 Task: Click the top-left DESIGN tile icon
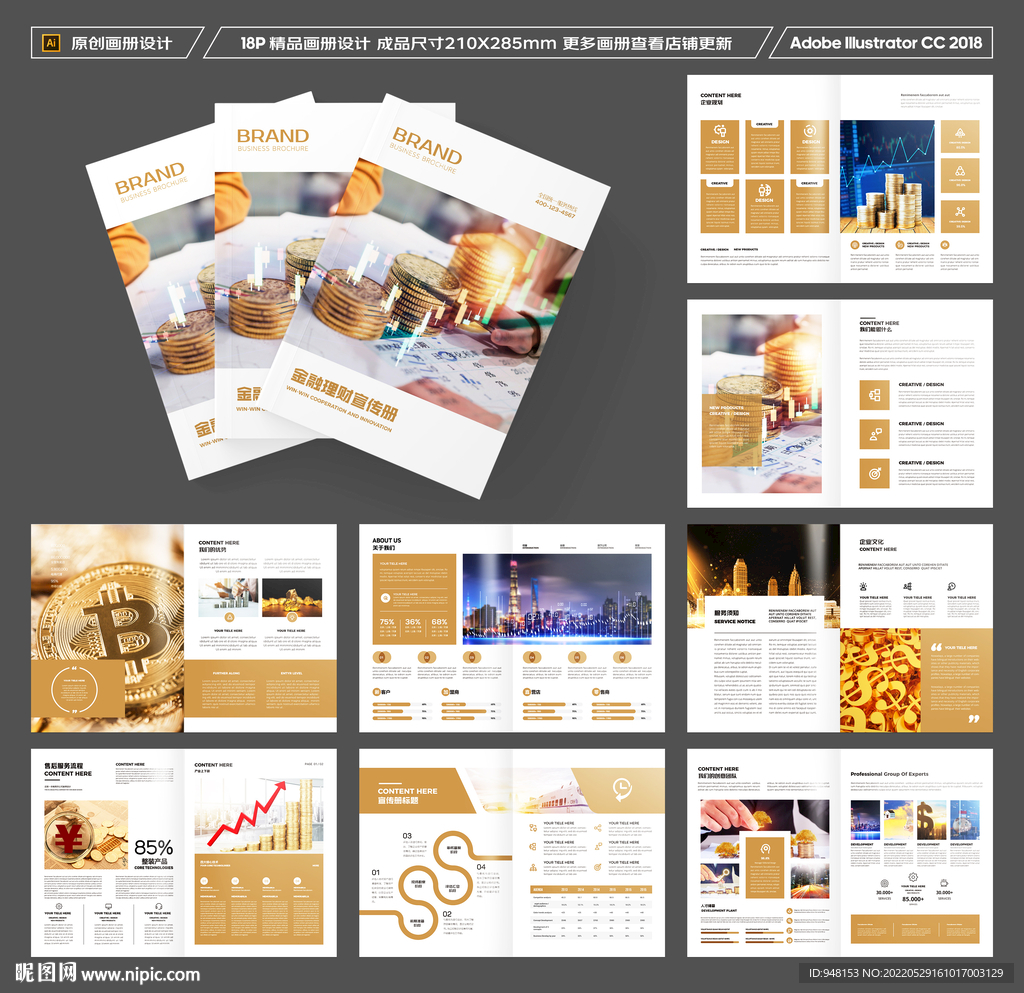pyautogui.click(x=720, y=131)
